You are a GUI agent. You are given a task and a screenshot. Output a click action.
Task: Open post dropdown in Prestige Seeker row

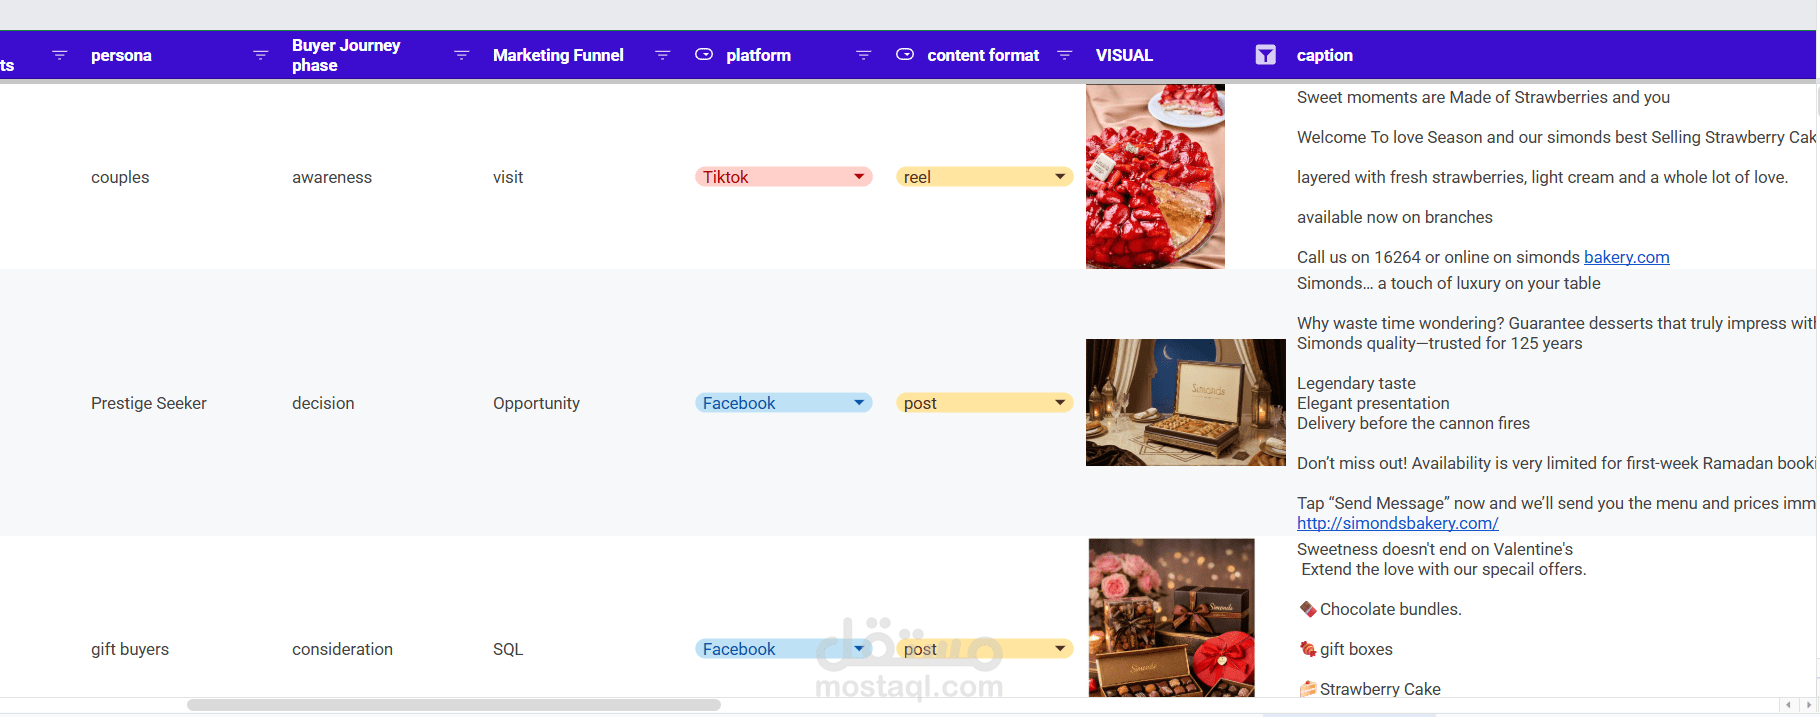1060,403
